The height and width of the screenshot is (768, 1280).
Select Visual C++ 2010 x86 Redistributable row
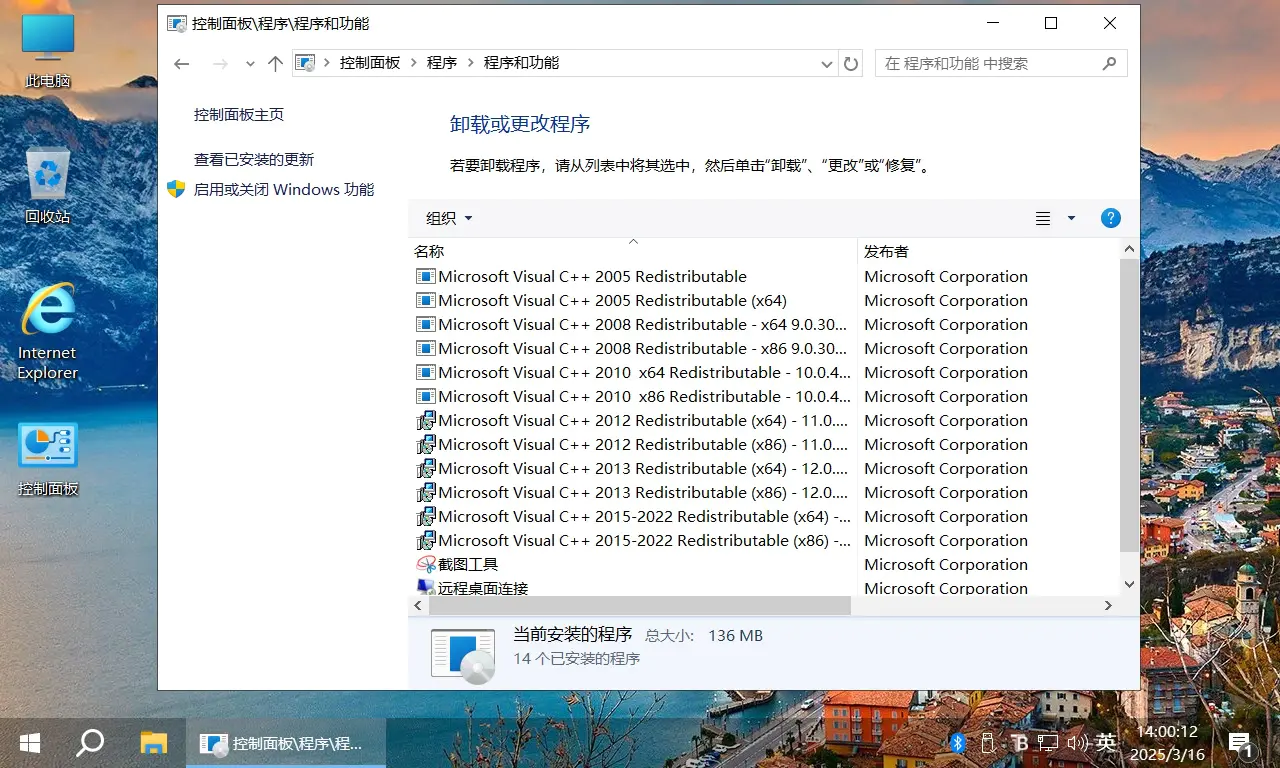764,396
